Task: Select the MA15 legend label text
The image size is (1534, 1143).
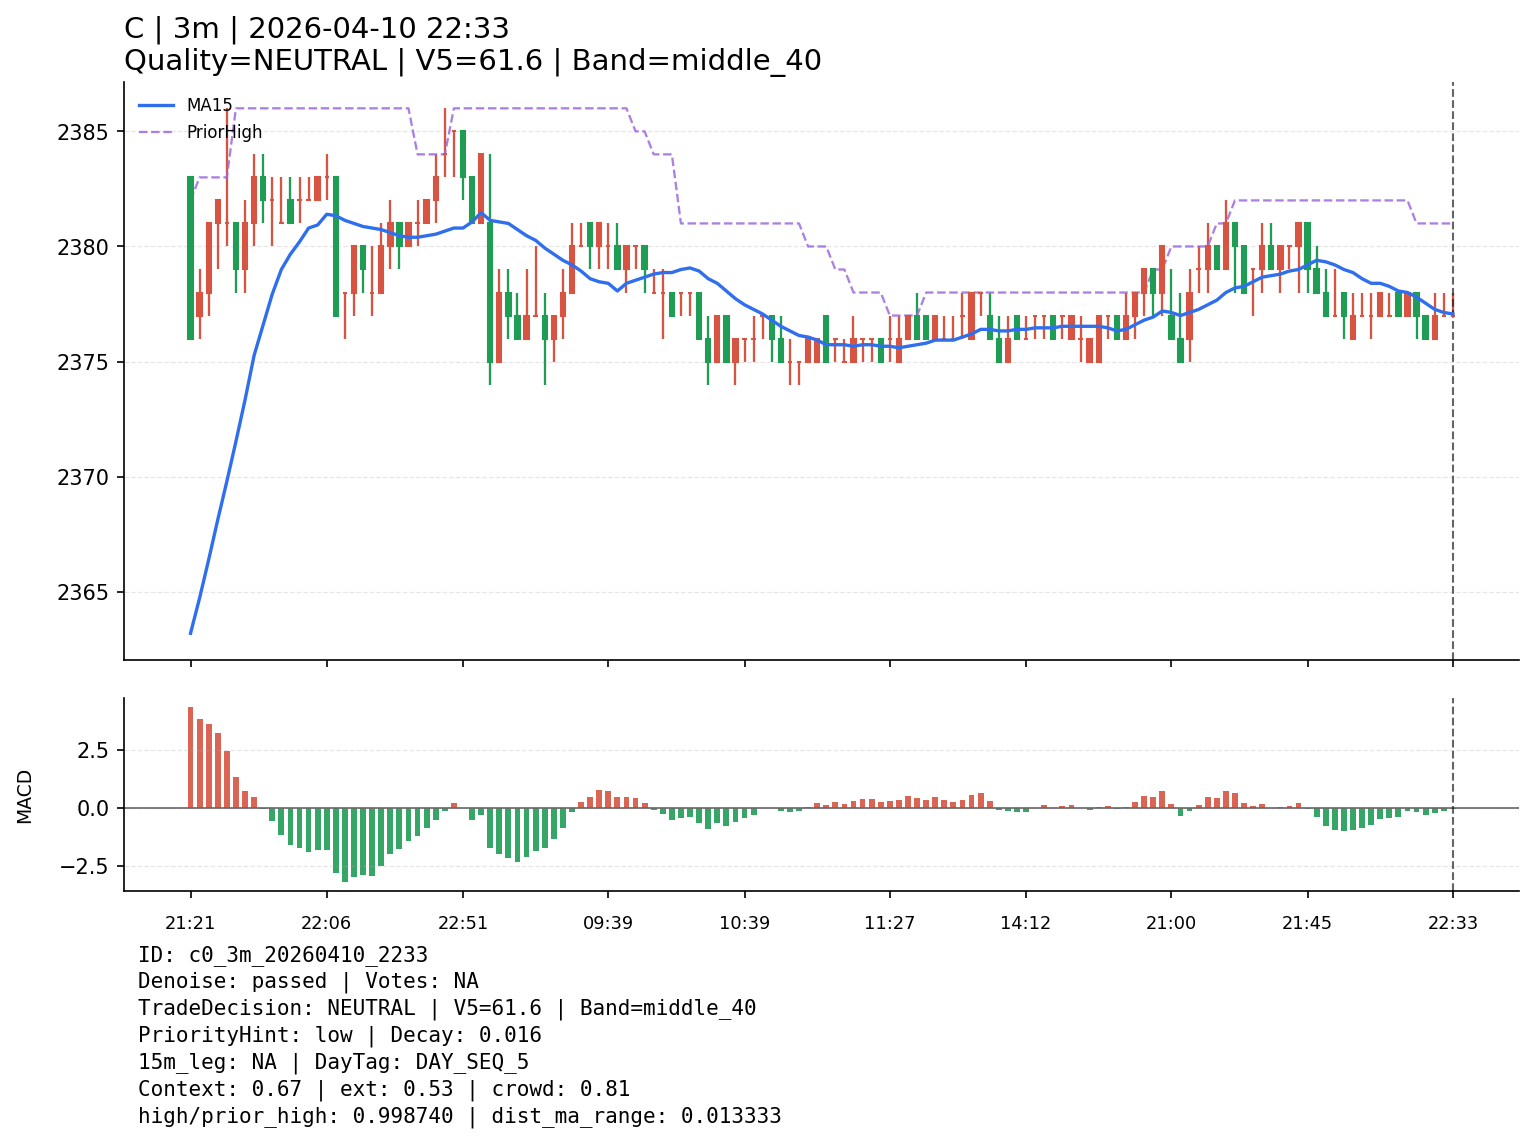Action: tap(209, 105)
